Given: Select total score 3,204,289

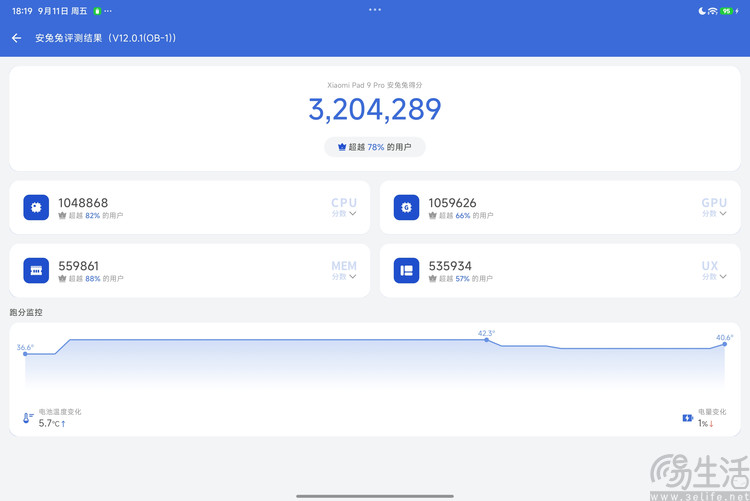Looking at the screenshot, I should click(375, 110).
